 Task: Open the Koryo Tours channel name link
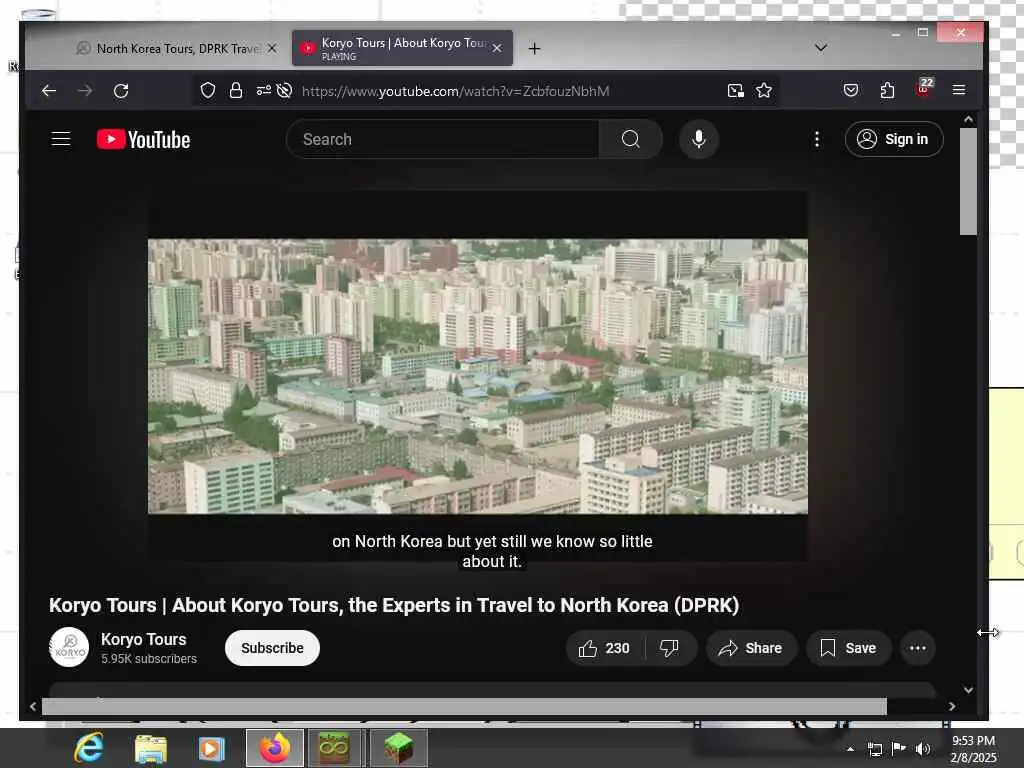pyautogui.click(x=144, y=639)
